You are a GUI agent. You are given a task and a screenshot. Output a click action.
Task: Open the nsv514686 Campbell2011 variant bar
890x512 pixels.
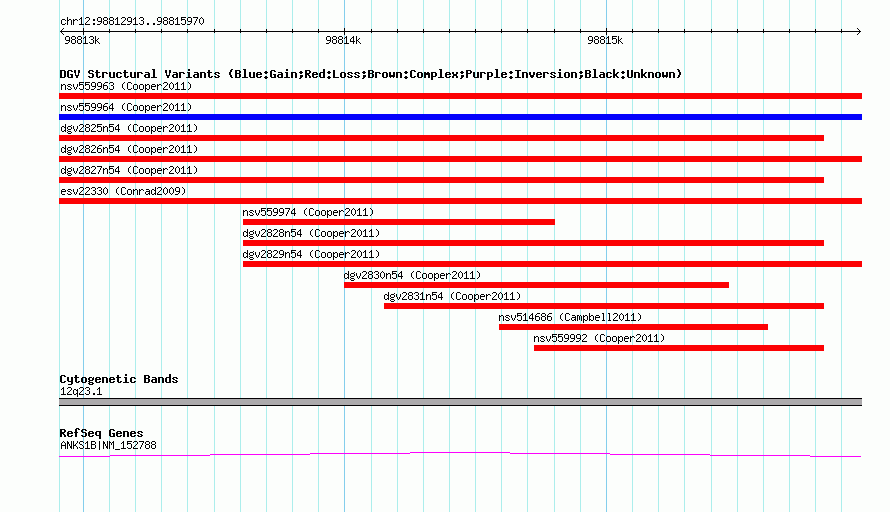pyautogui.click(x=633, y=327)
